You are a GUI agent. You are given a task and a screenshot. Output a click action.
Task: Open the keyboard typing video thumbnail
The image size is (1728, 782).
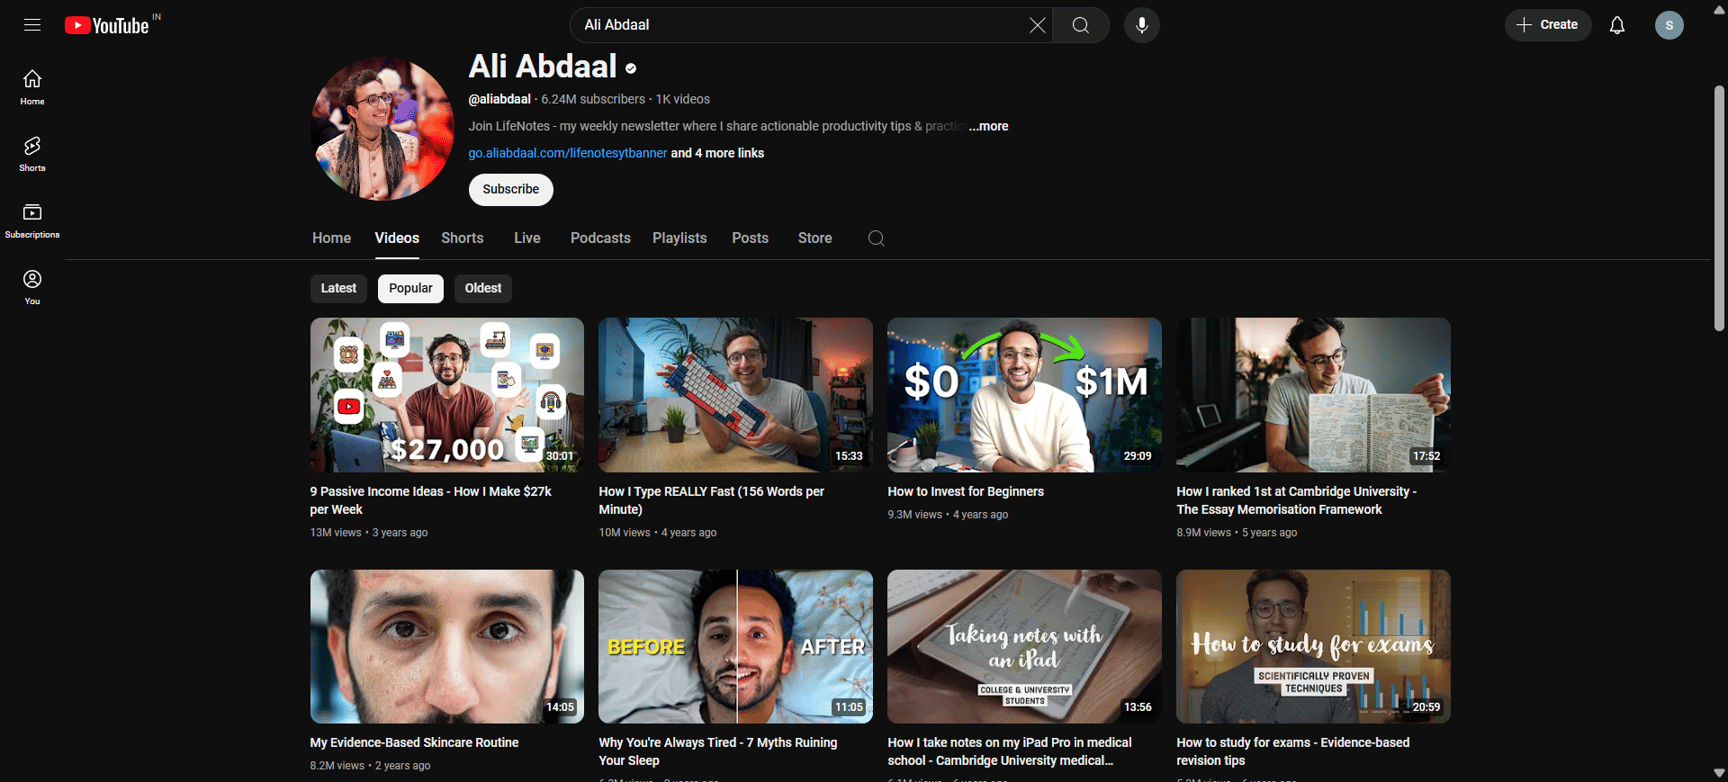[736, 395]
